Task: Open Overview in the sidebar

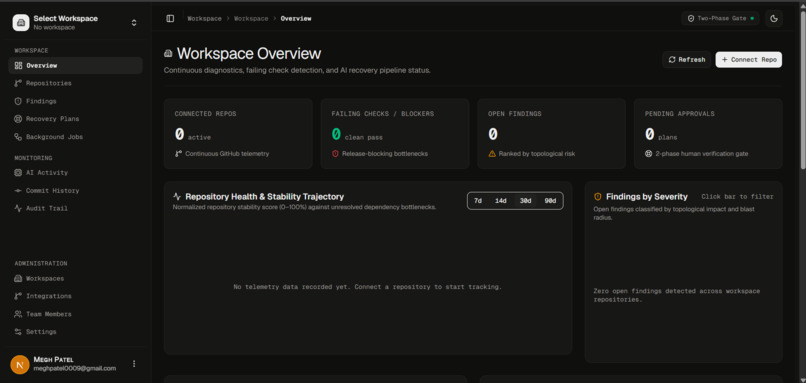Action: coord(76,65)
